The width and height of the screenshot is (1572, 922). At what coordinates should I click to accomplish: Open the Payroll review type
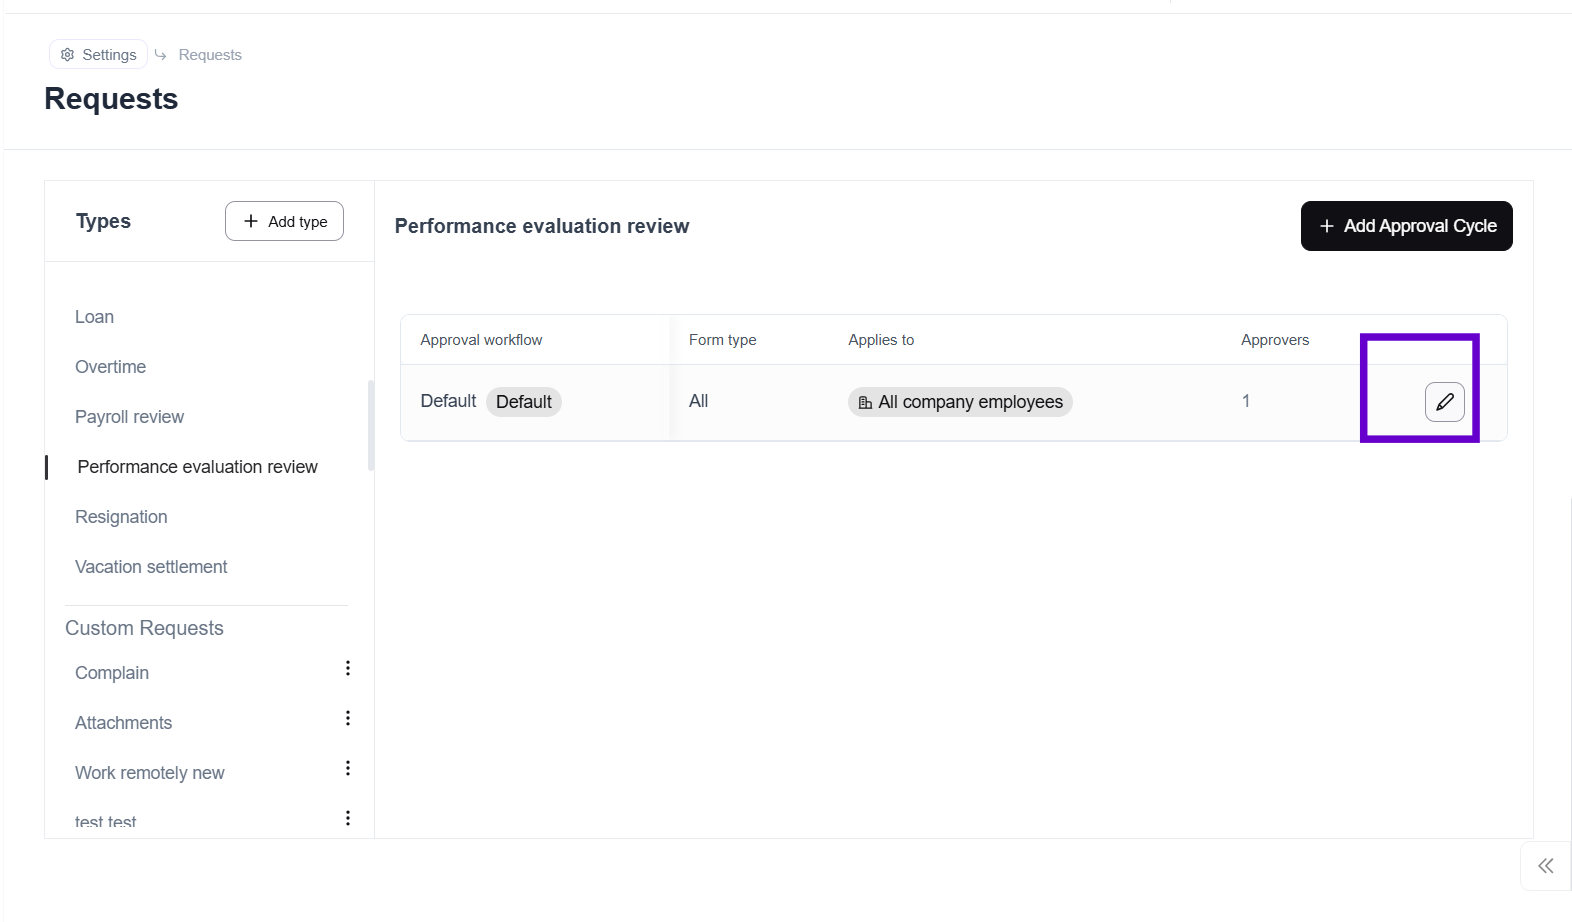[130, 417]
